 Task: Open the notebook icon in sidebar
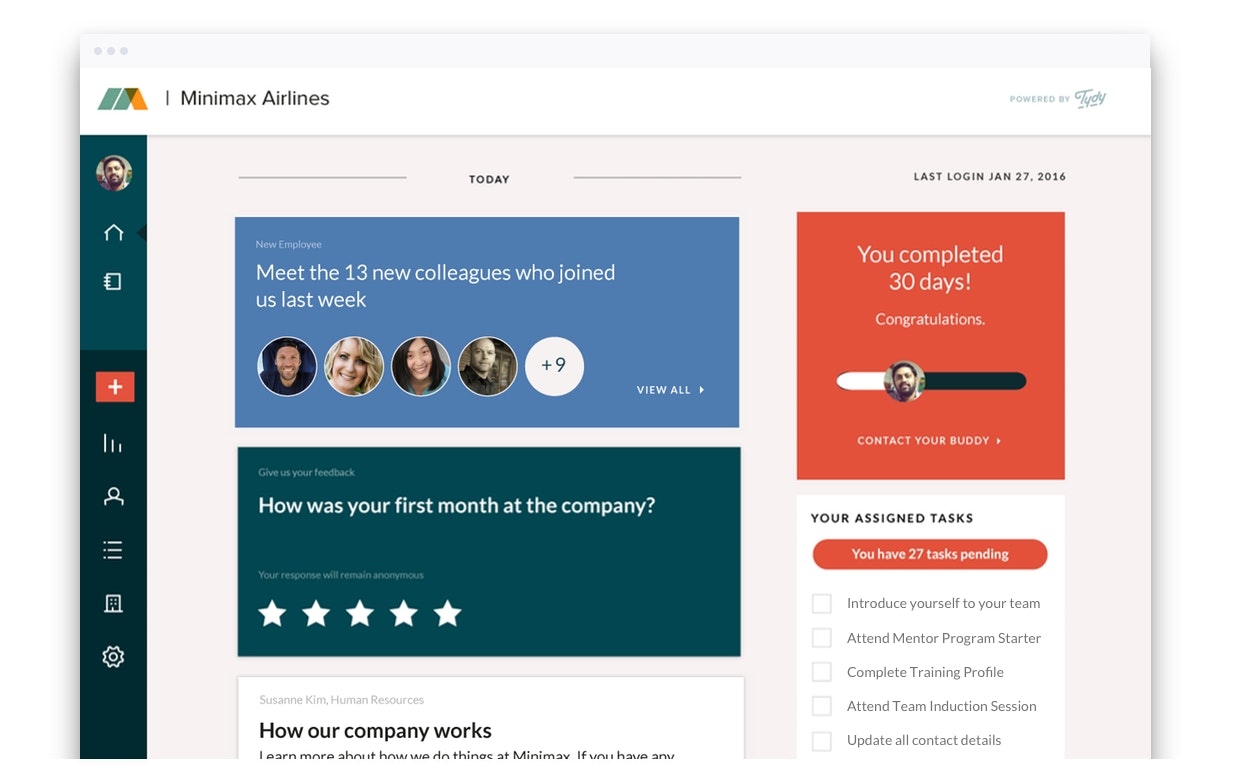coord(113,282)
